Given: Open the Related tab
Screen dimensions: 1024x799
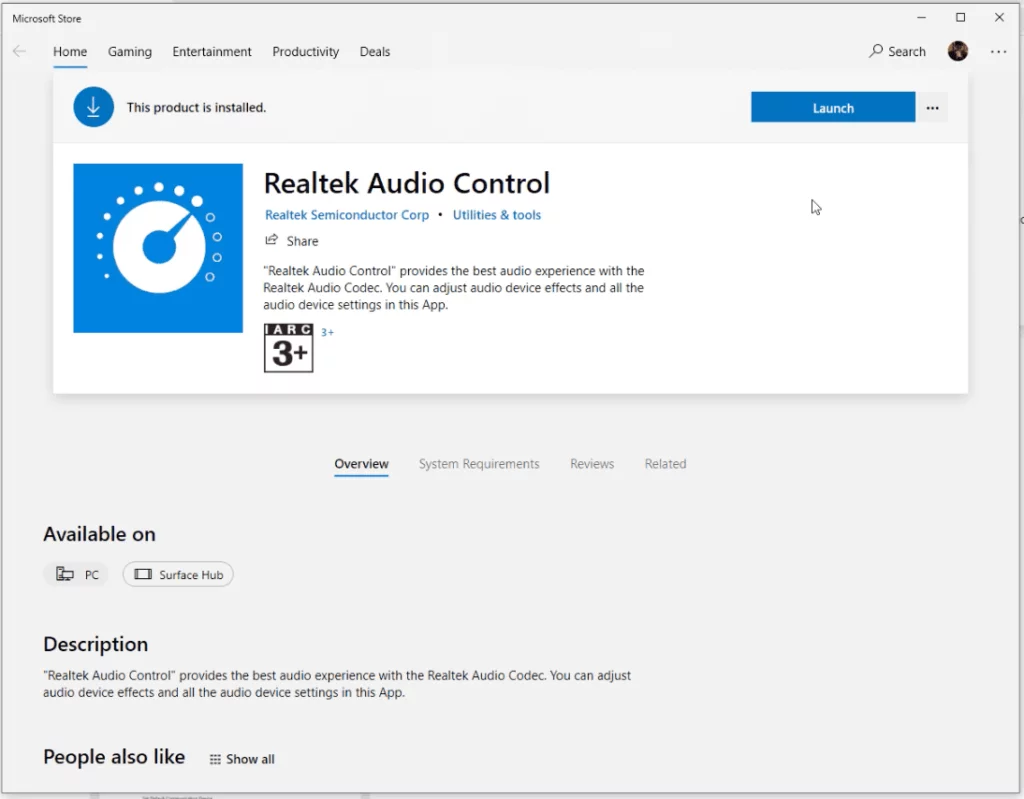Looking at the screenshot, I should [665, 464].
